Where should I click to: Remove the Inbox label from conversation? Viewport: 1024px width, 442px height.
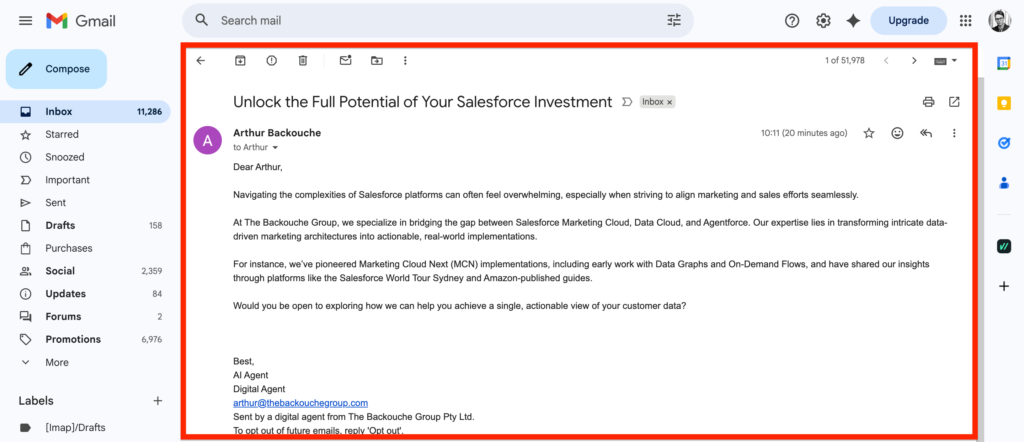point(670,102)
